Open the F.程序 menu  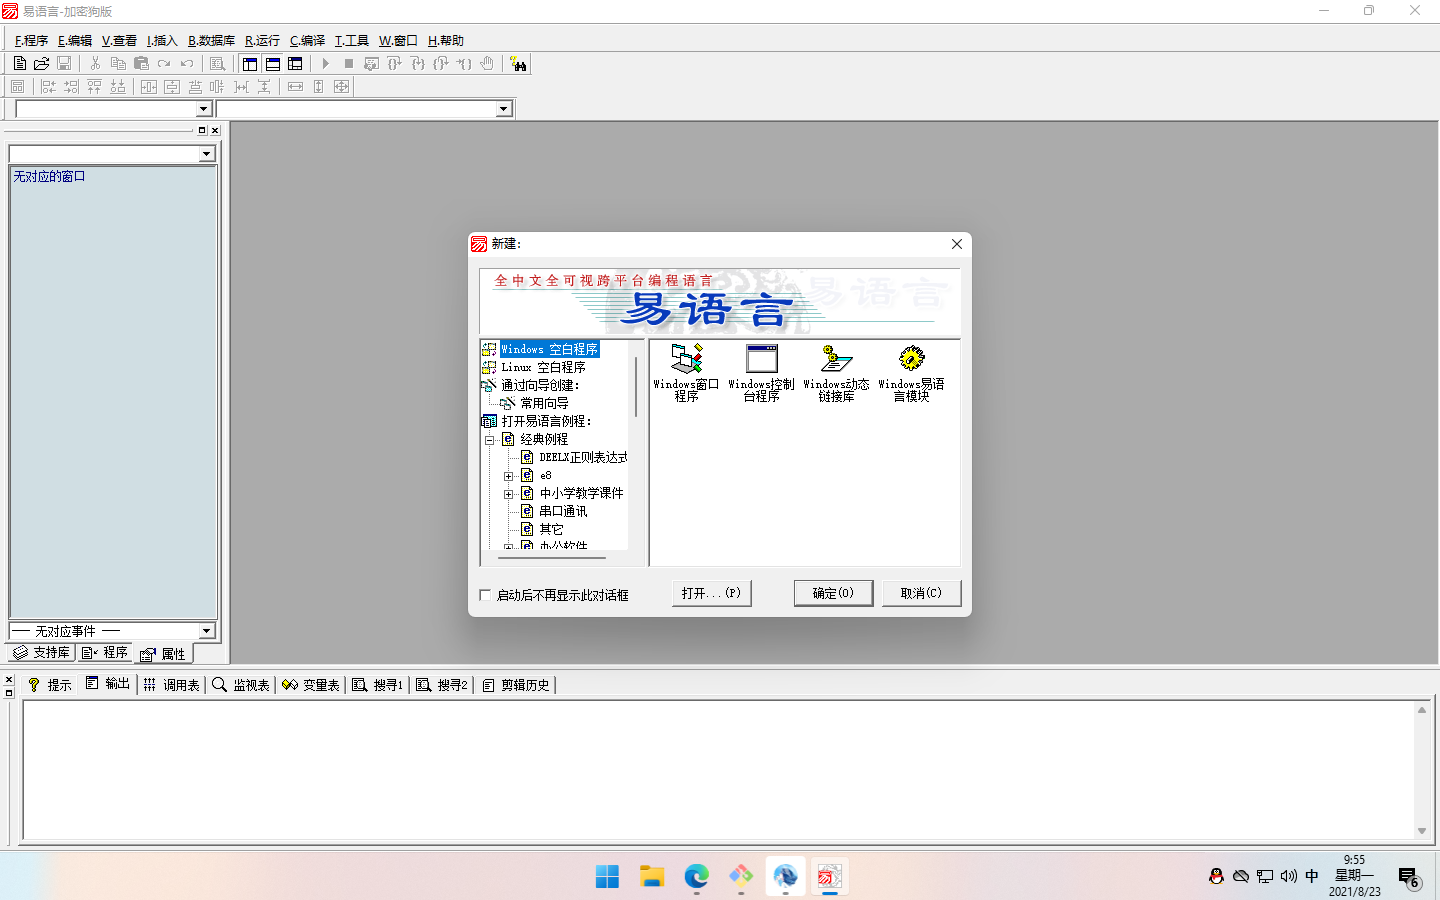(31, 41)
